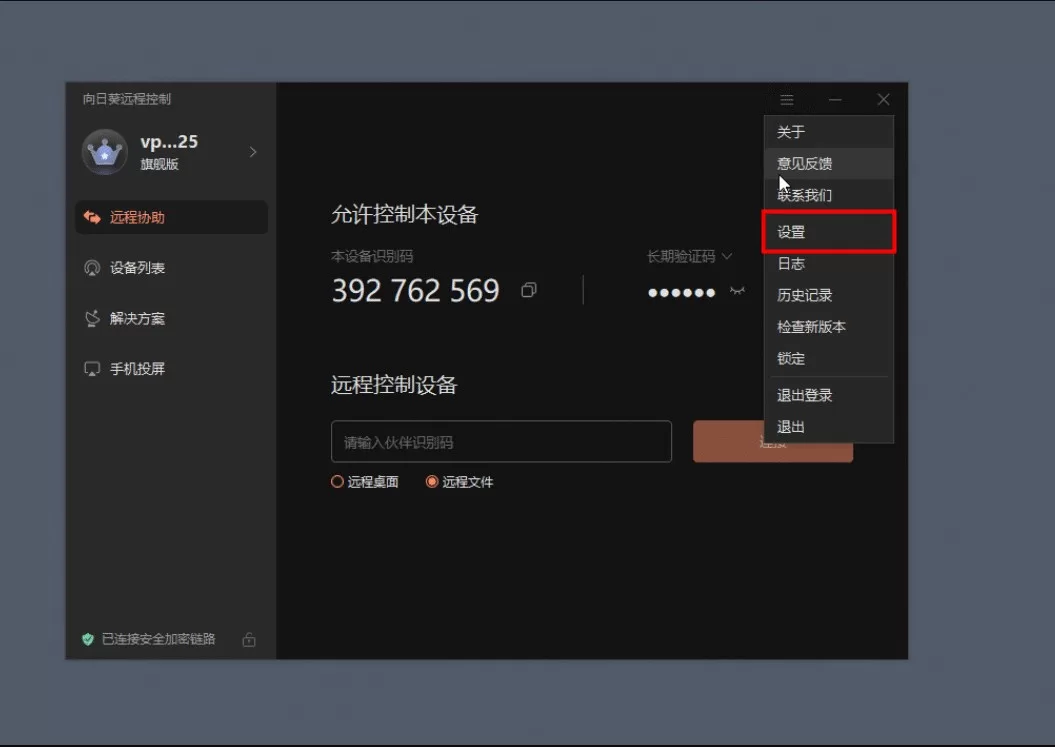Expand account details chevron beside username
The width and height of the screenshot is (1055, 747).
253,152
